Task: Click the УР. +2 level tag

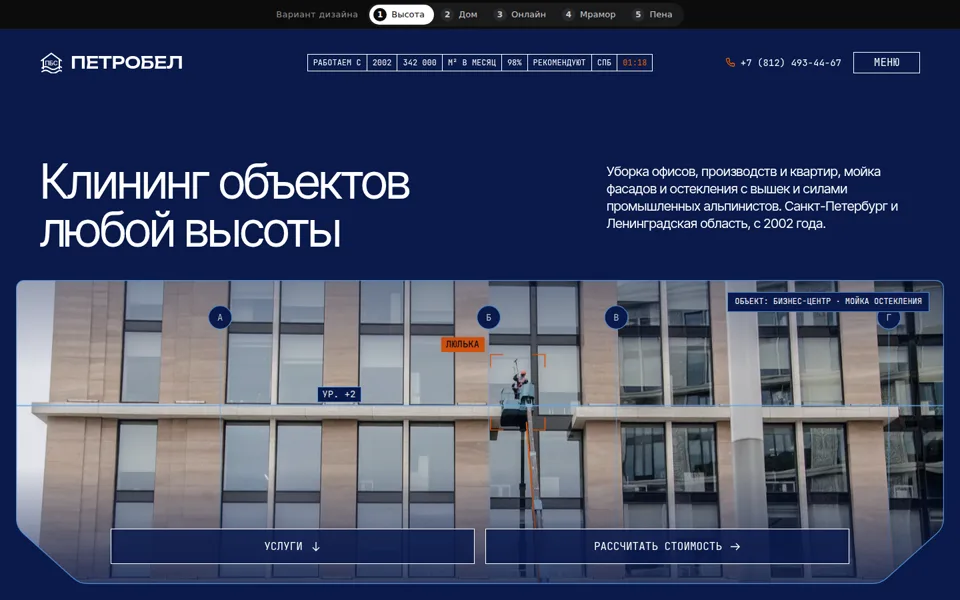Action: (339, 394)
